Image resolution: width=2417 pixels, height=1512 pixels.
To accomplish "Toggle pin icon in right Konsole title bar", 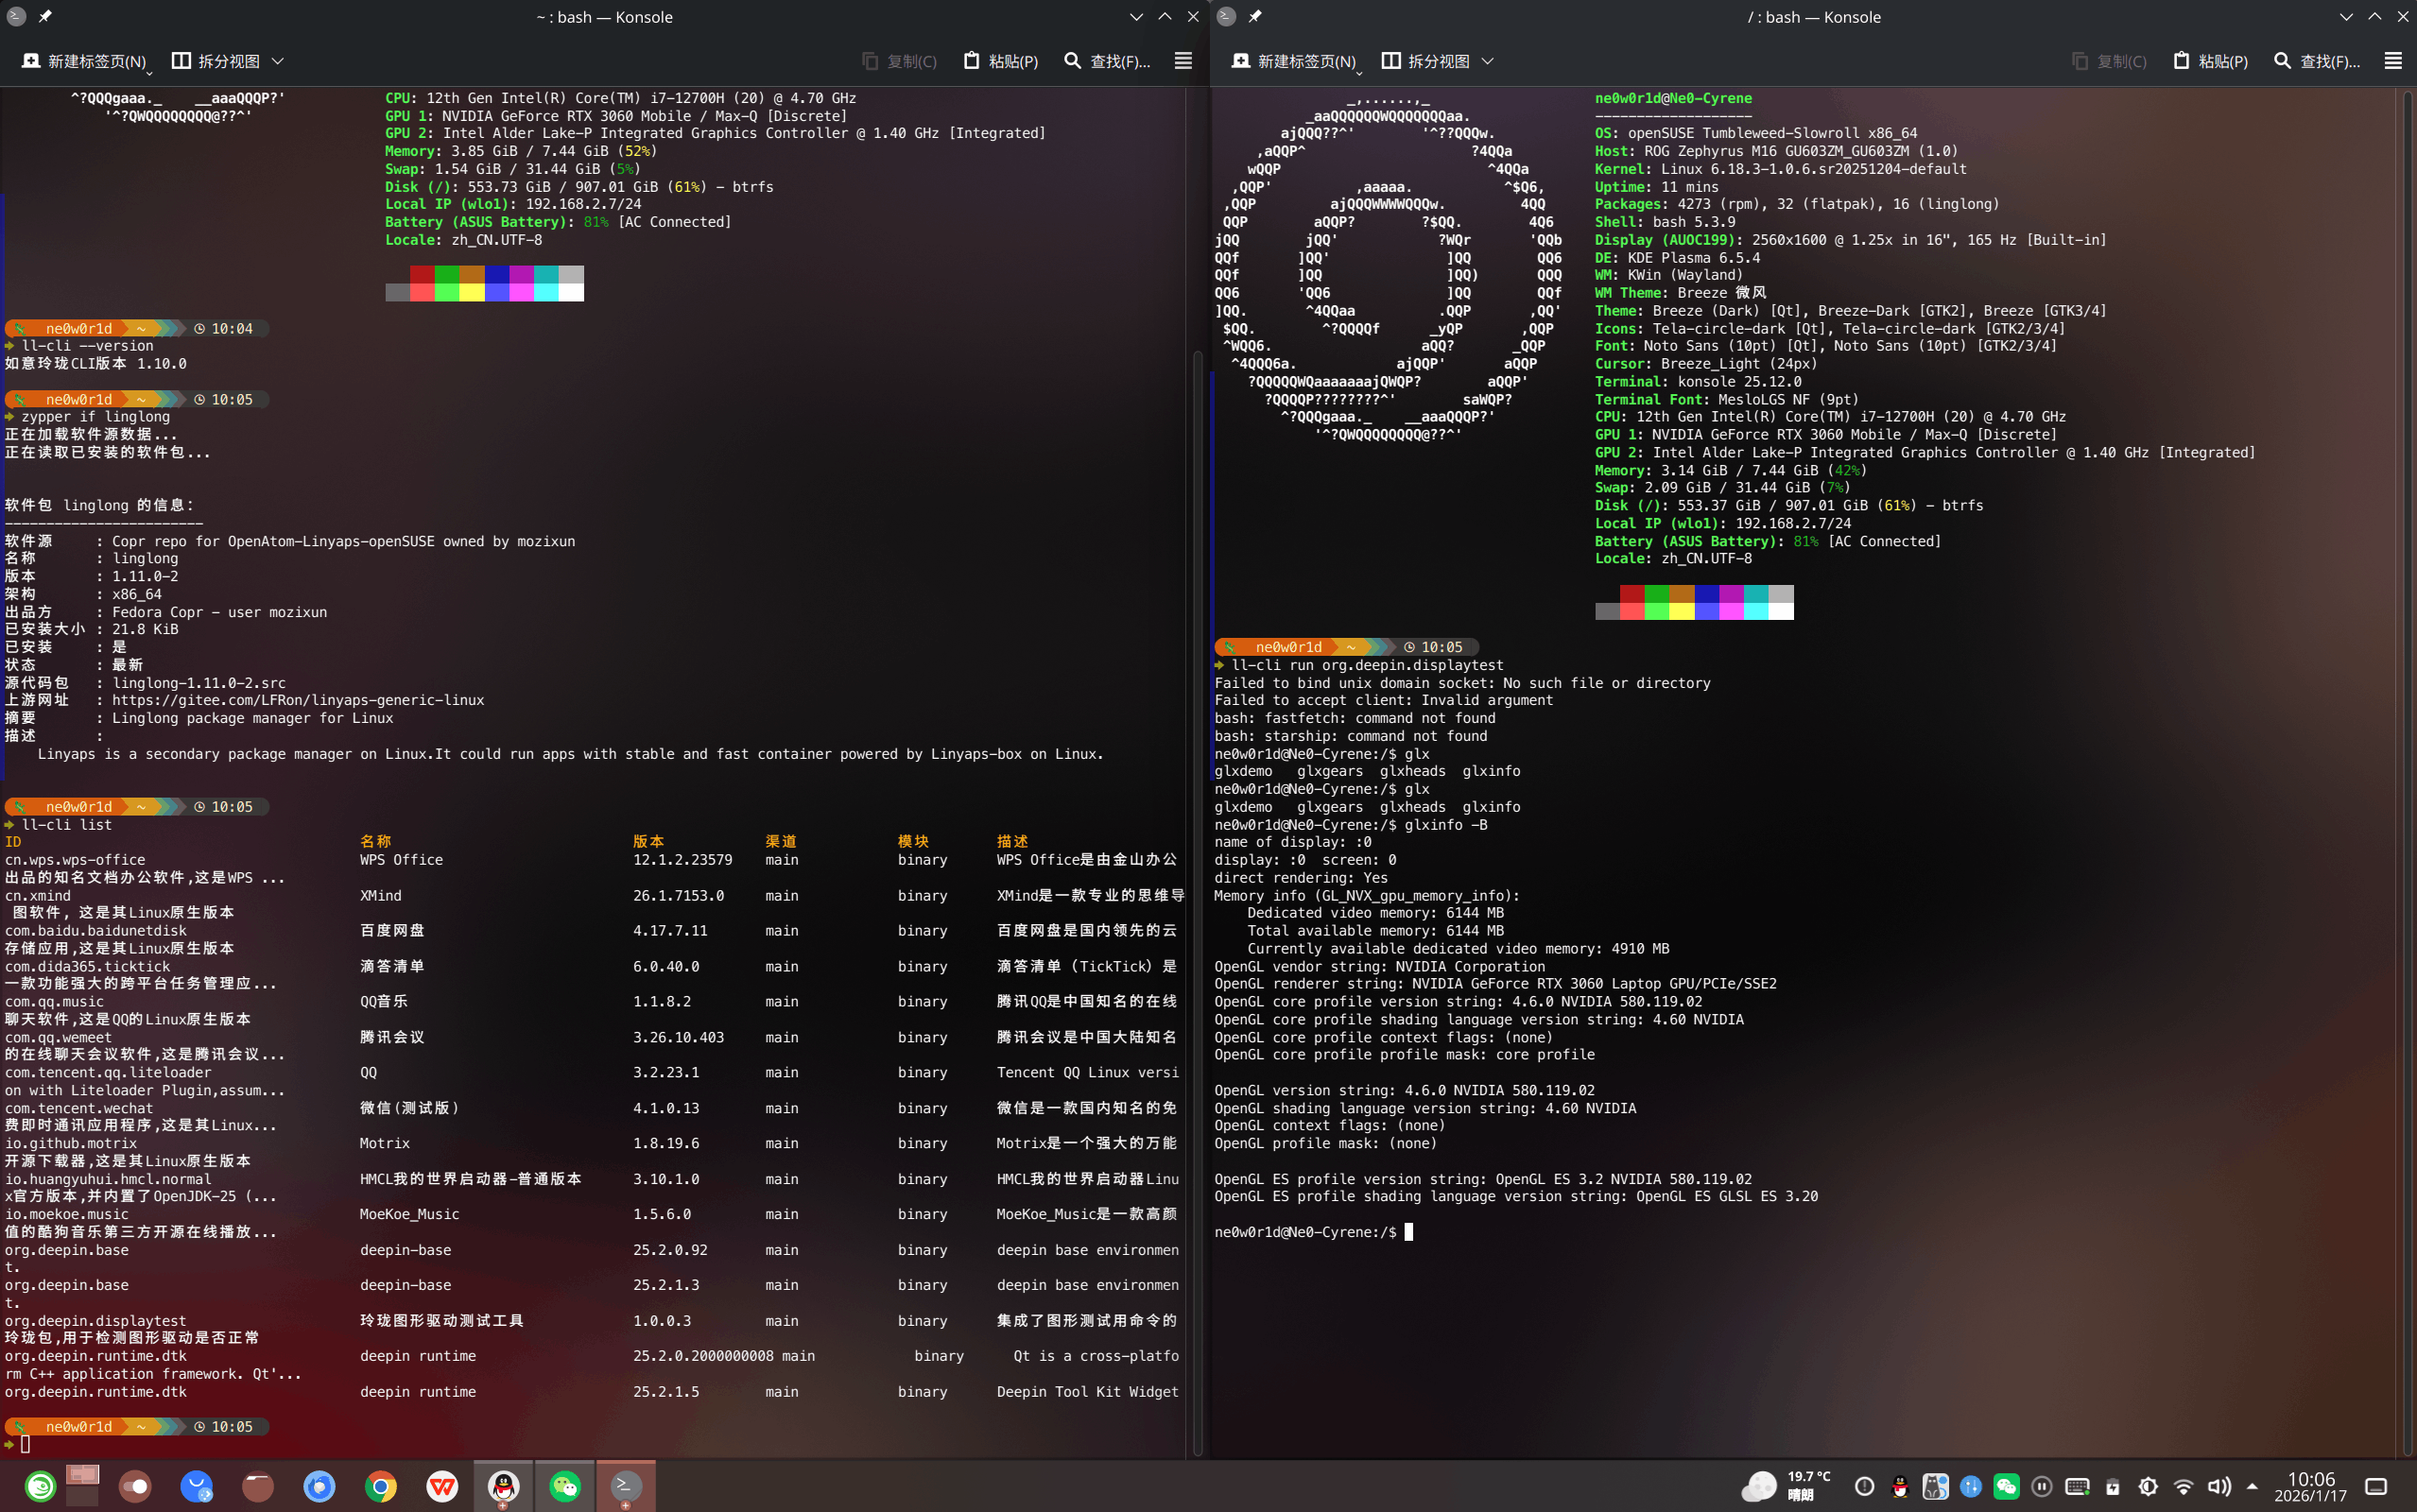I will pos(1255,16).
